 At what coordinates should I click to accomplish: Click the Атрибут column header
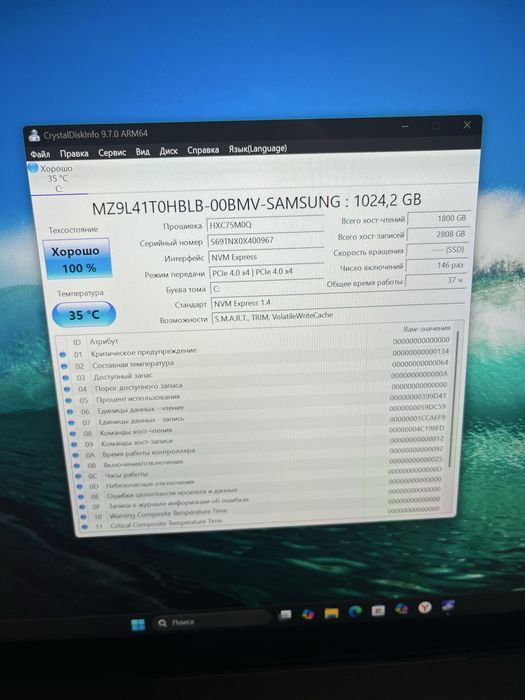pos(104,342)
